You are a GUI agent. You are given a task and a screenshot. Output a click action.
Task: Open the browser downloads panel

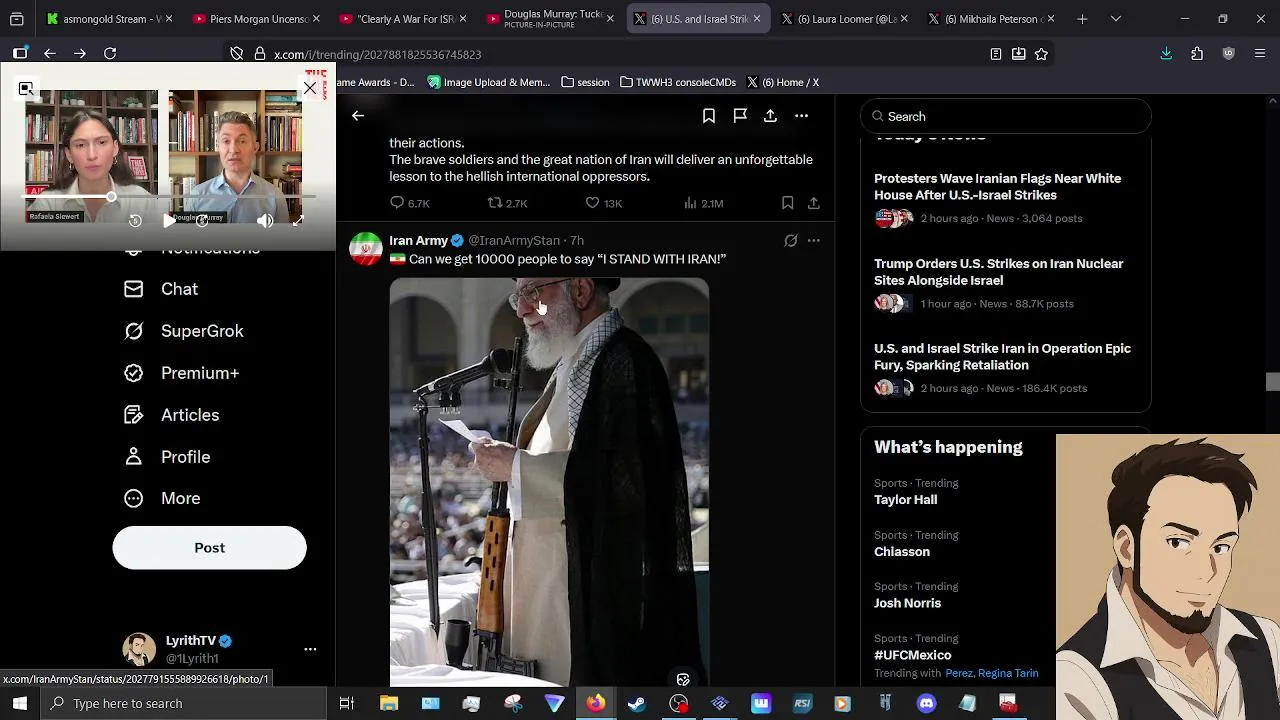click(x=1166, y=54)
